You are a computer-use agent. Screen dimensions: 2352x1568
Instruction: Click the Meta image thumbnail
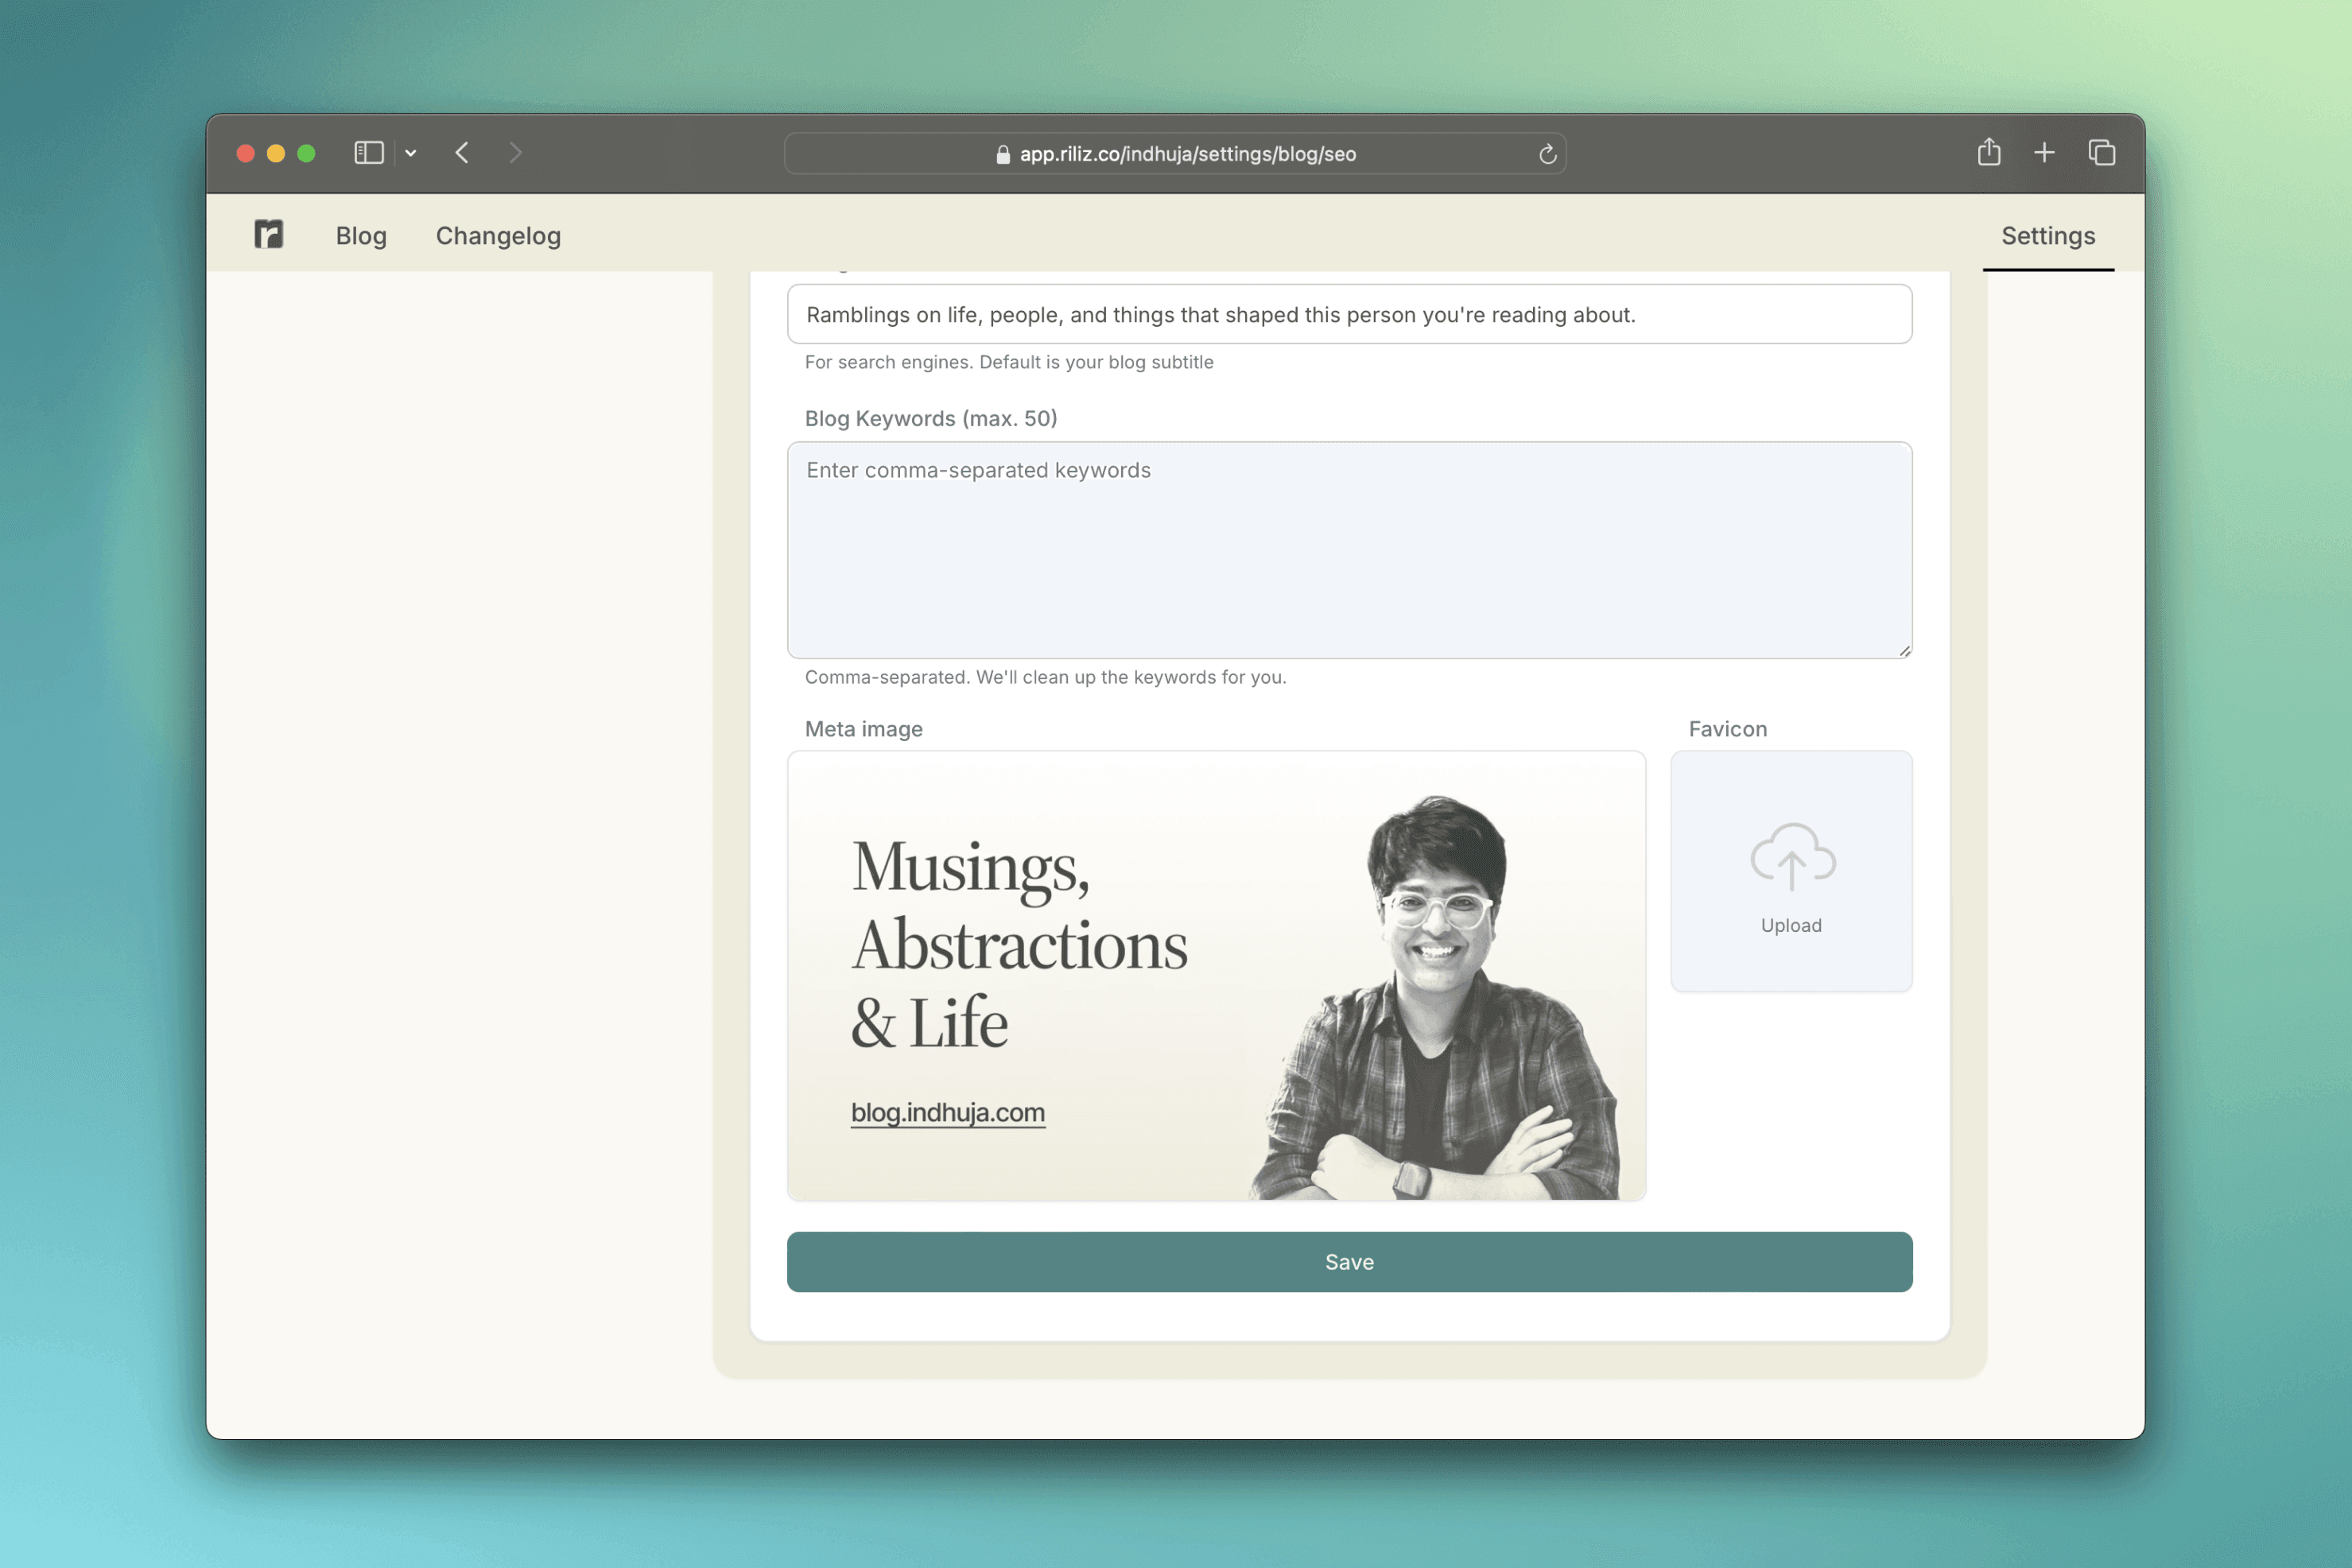pyautogui.click(x=1216, y=976)
